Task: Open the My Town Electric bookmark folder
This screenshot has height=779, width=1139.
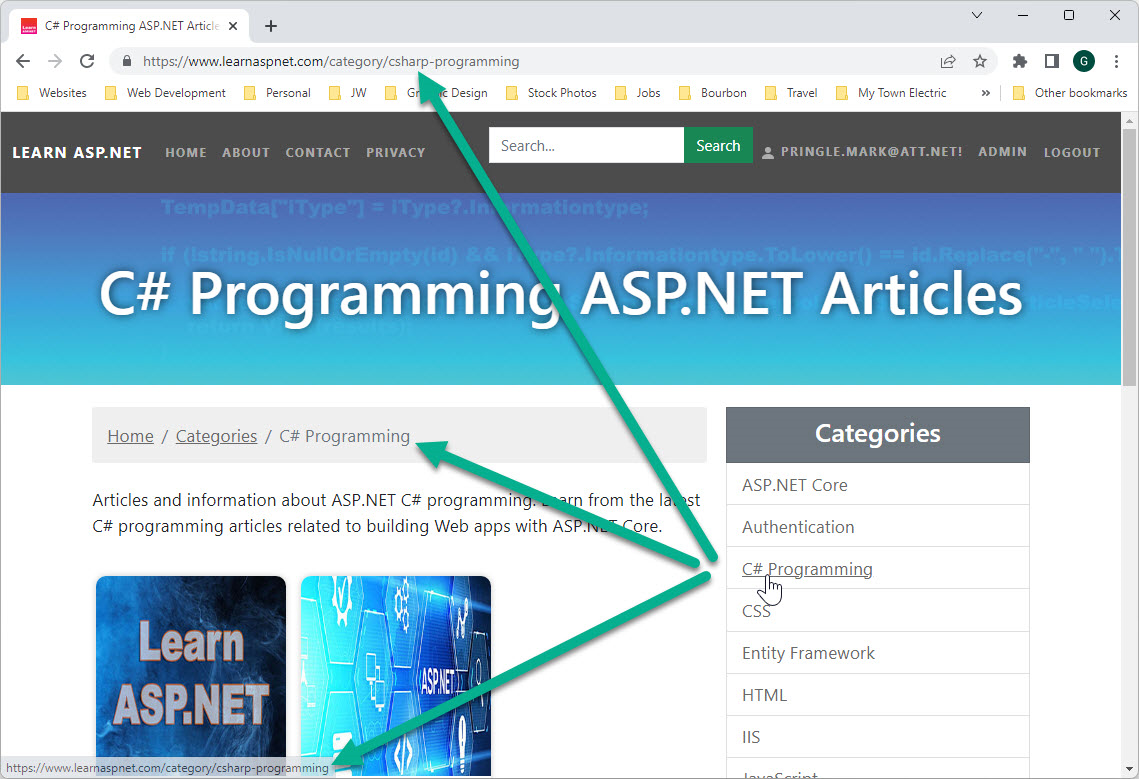Action: coord(891,93)
